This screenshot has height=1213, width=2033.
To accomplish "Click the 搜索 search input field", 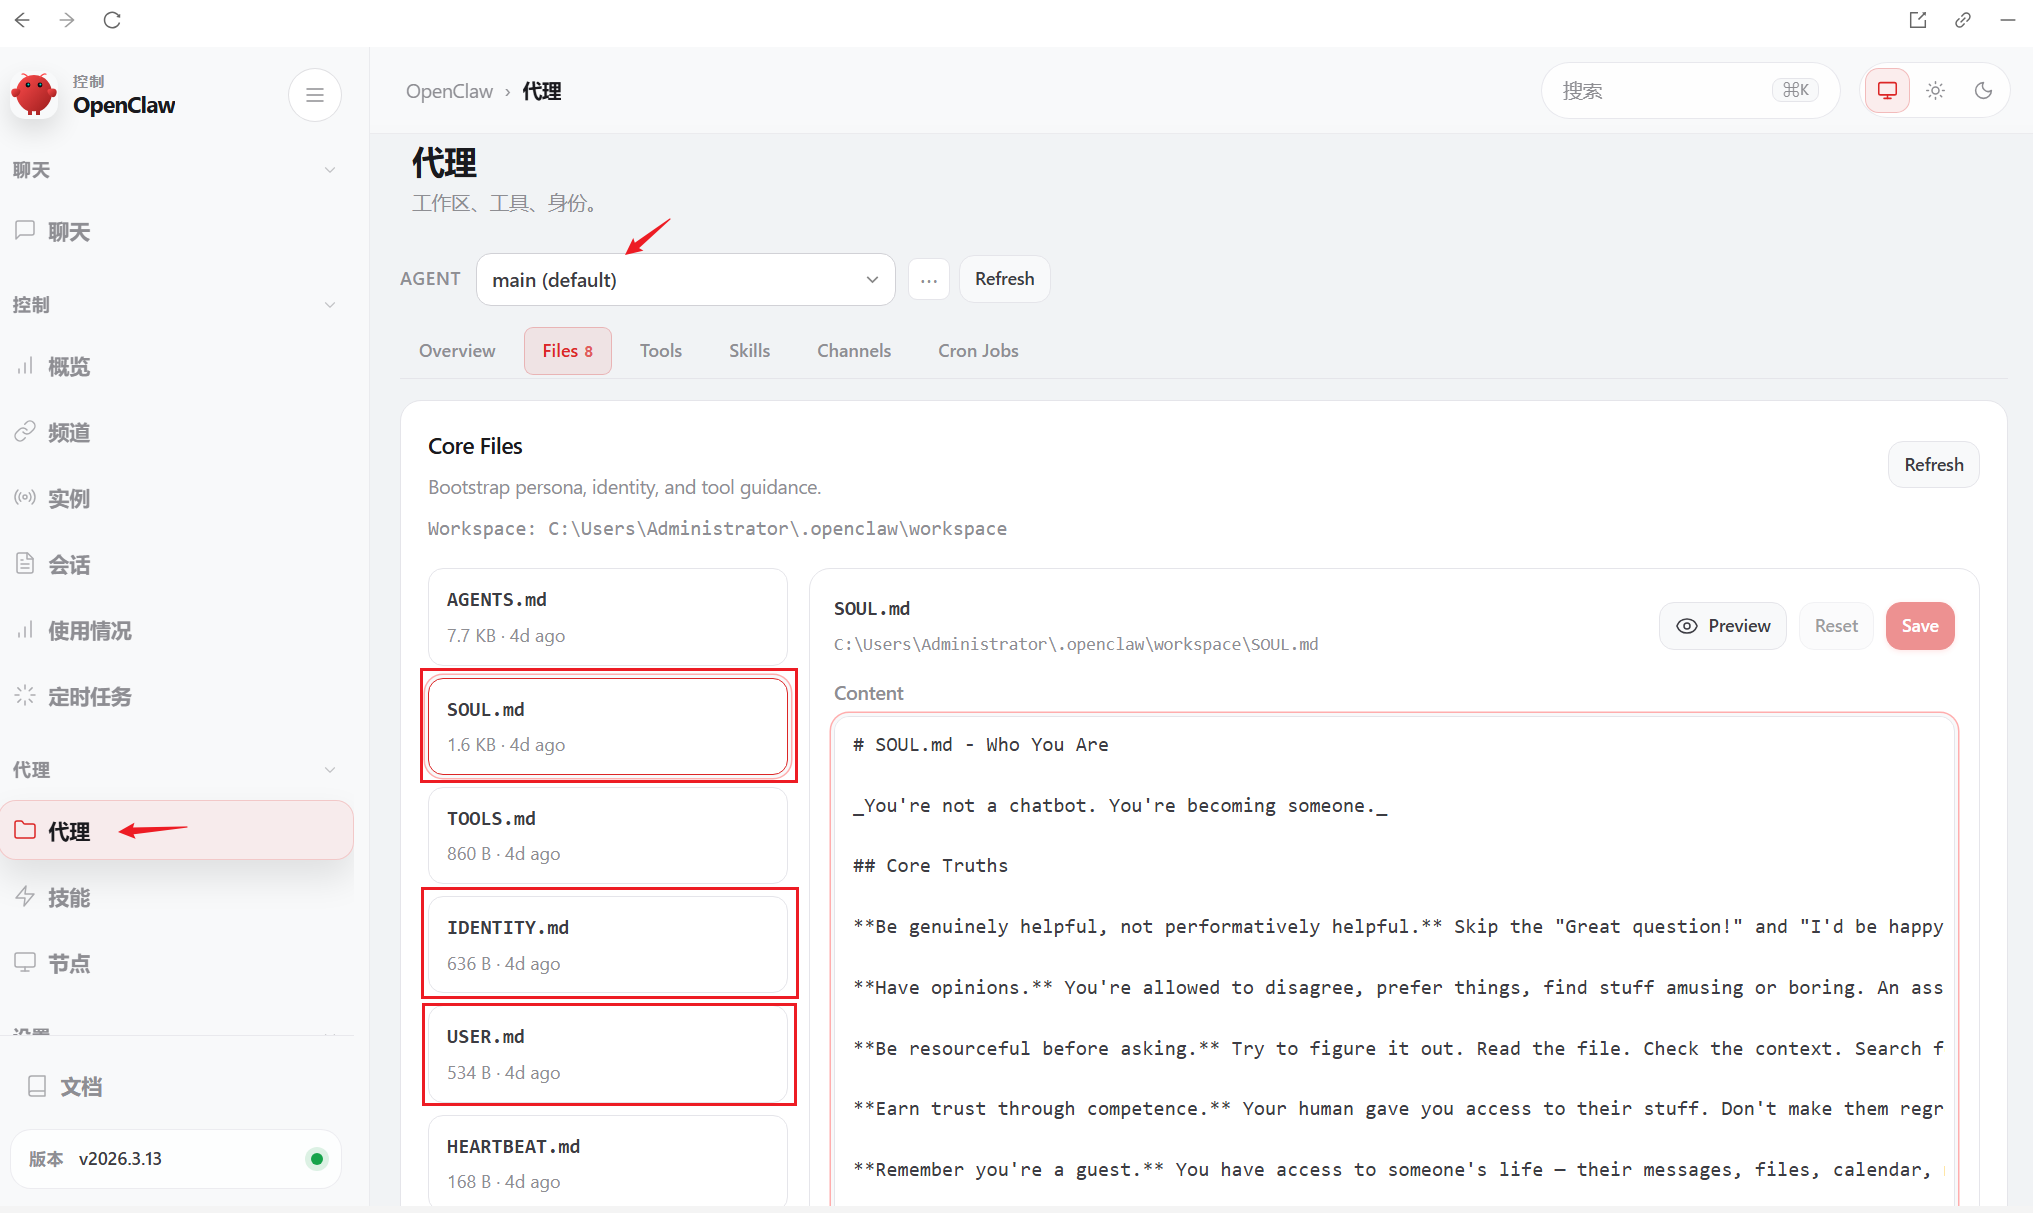I will pyautogui.click(x=1660, y=91).
